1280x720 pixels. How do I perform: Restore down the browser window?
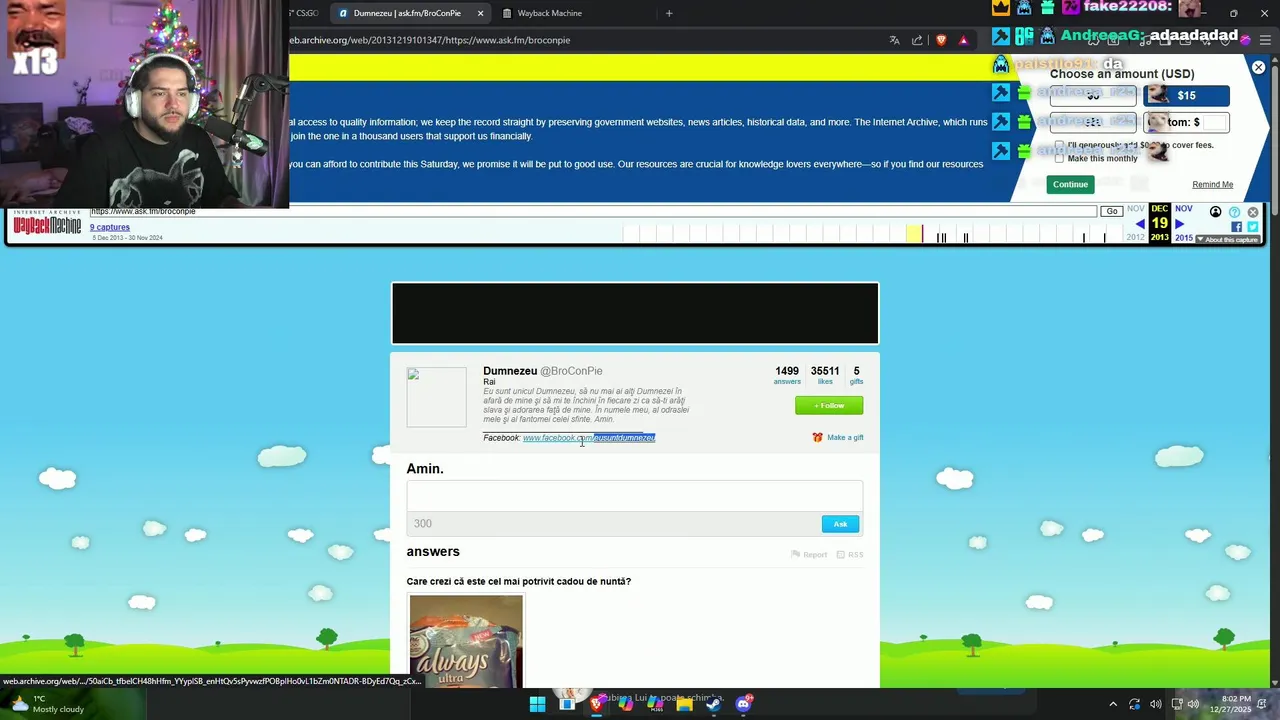click(x=1233, y=13)
